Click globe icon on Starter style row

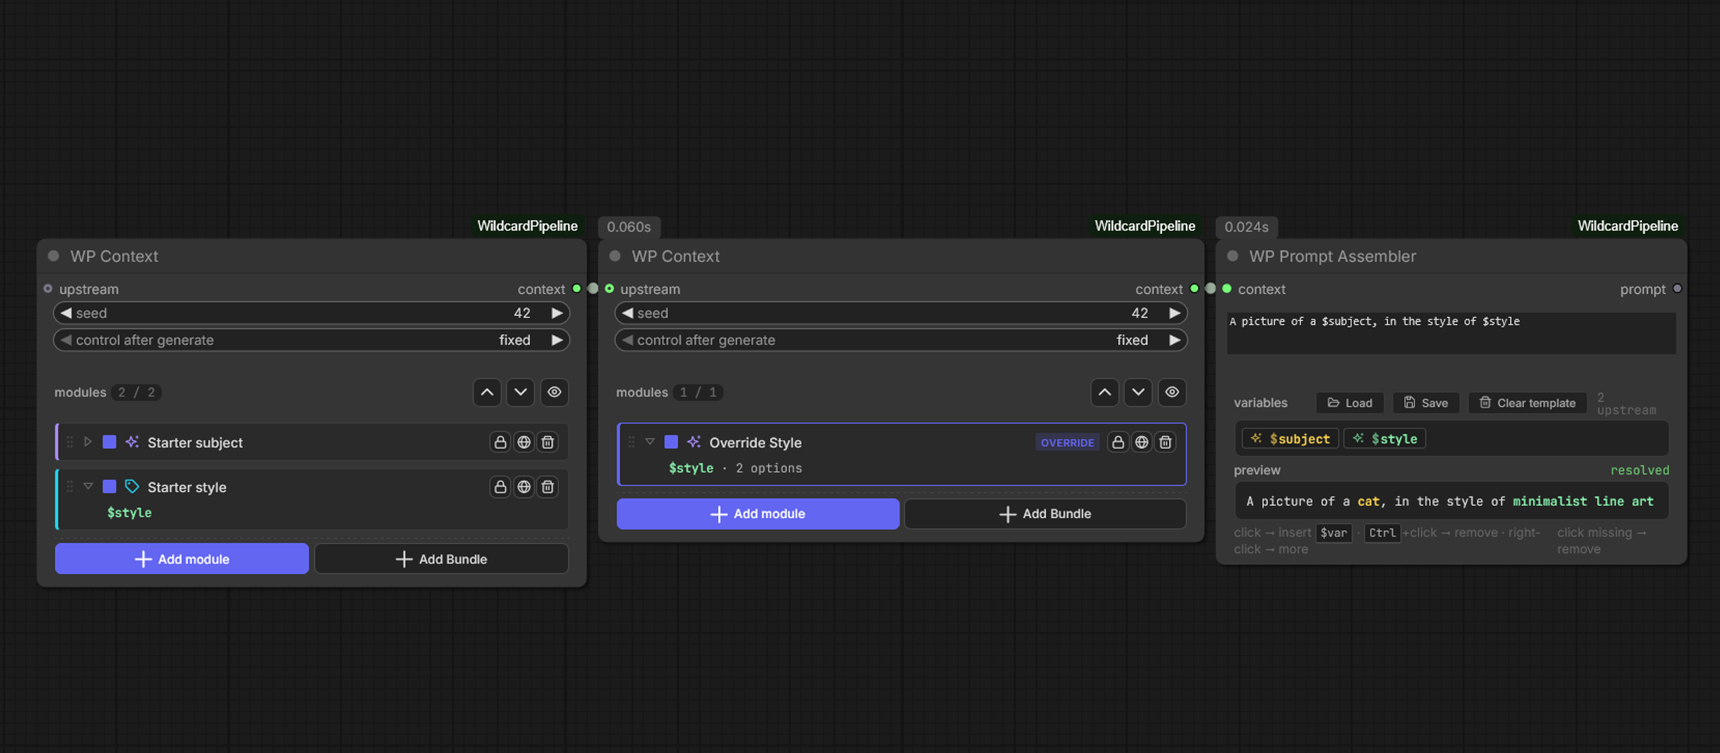524,487
